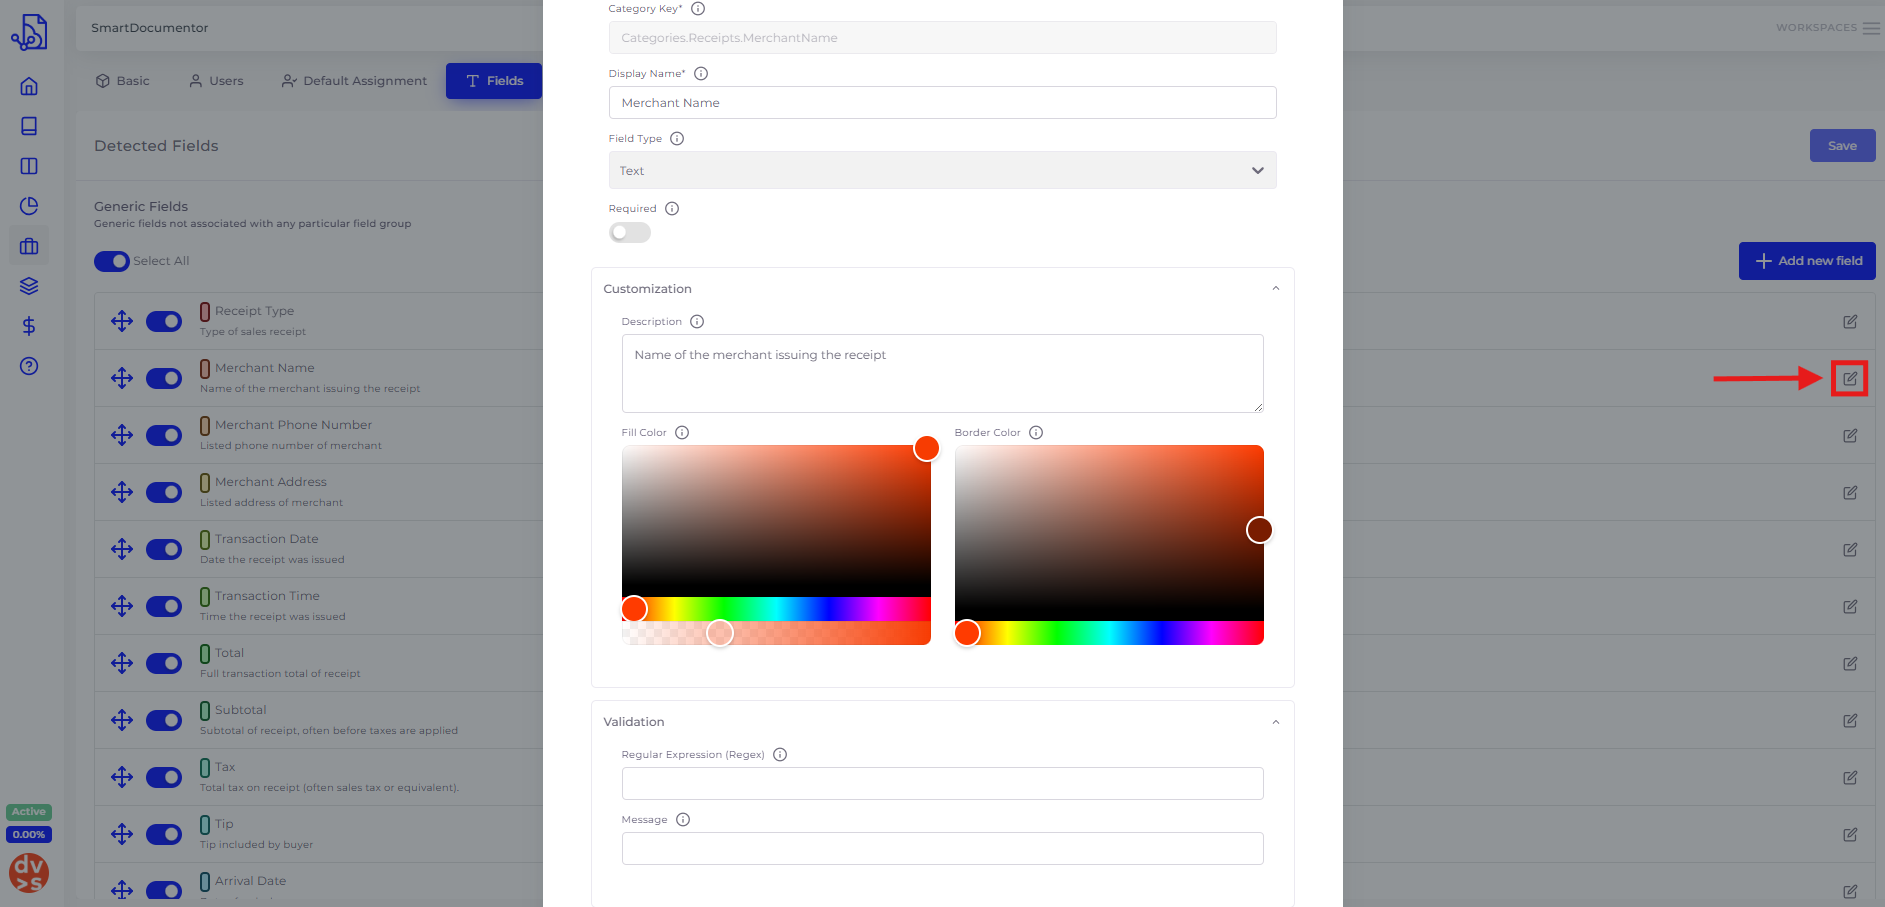Click the Save button
The image size is (1885, 907).
(x=1841, y=146)
